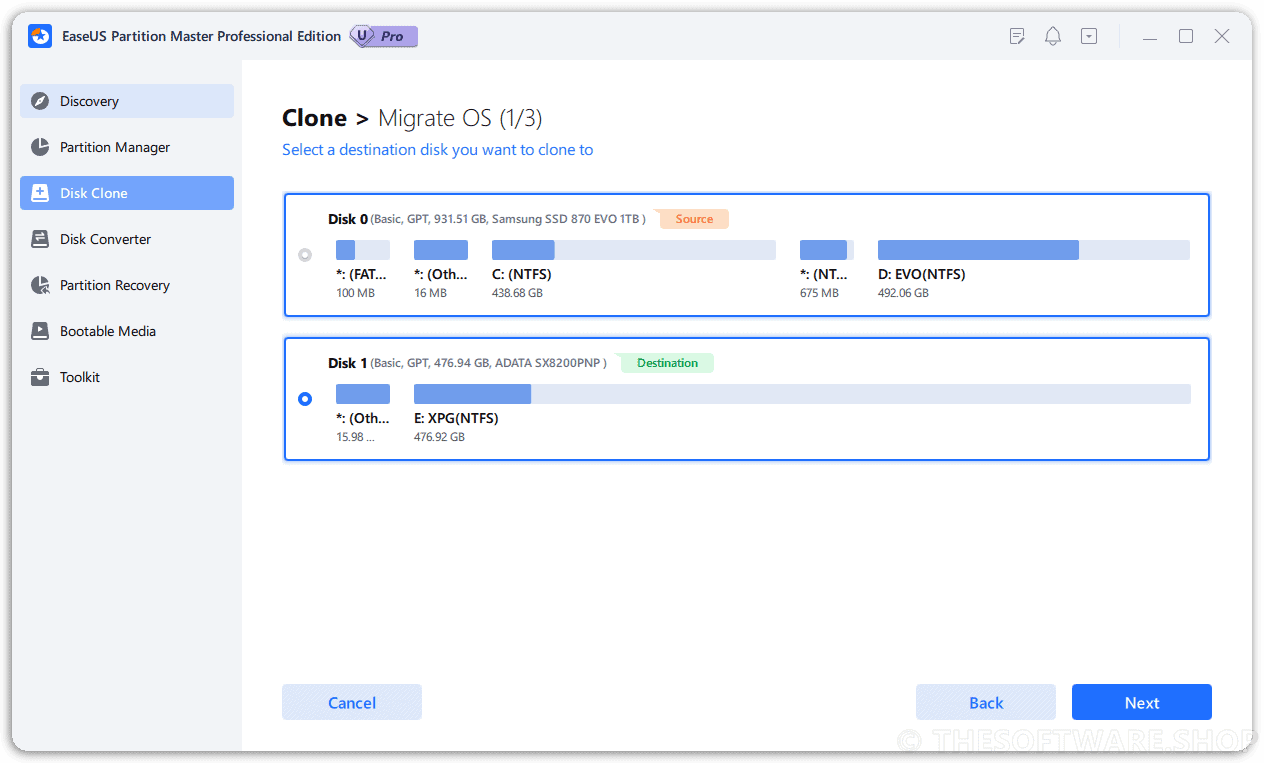Screen dimensions: 1264x763
Task: Open Bootable Media
Action: click(127, 331)
